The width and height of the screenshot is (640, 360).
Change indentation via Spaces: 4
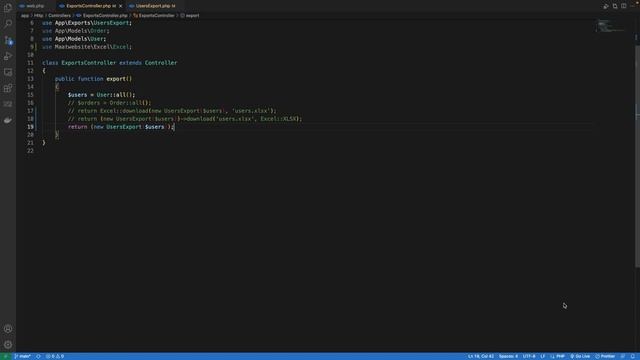(x=508, y=356)
